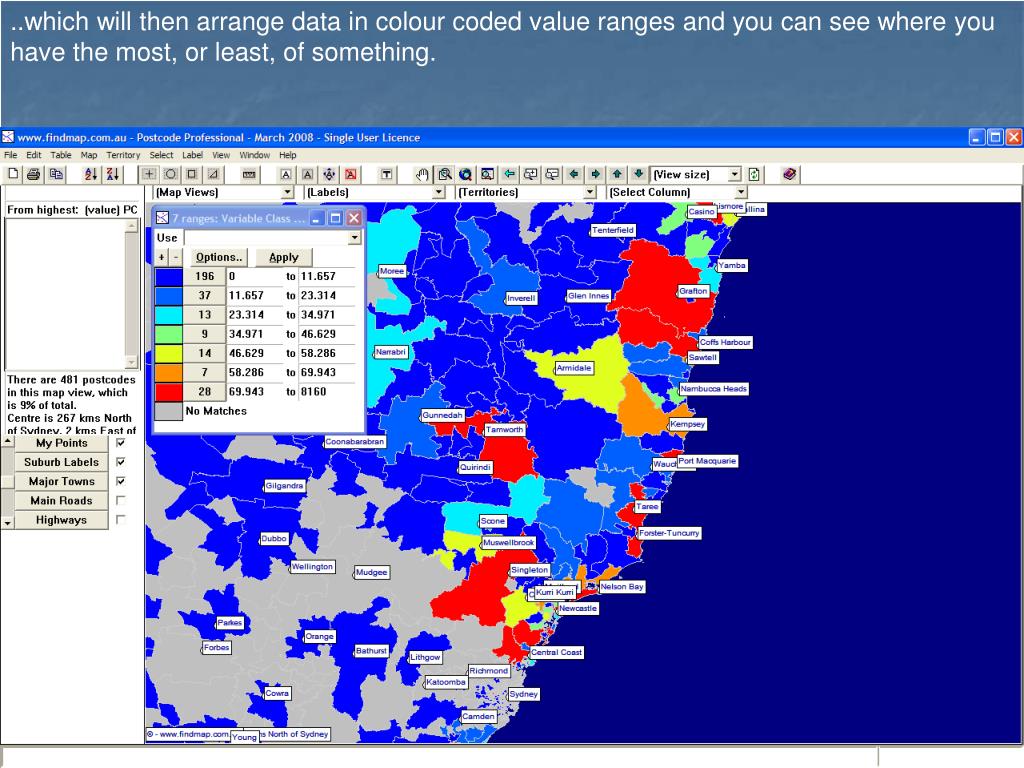Screen dimensions: 1024x768
Task: Toggle the My Points checkbox
Action: point(120,443)
